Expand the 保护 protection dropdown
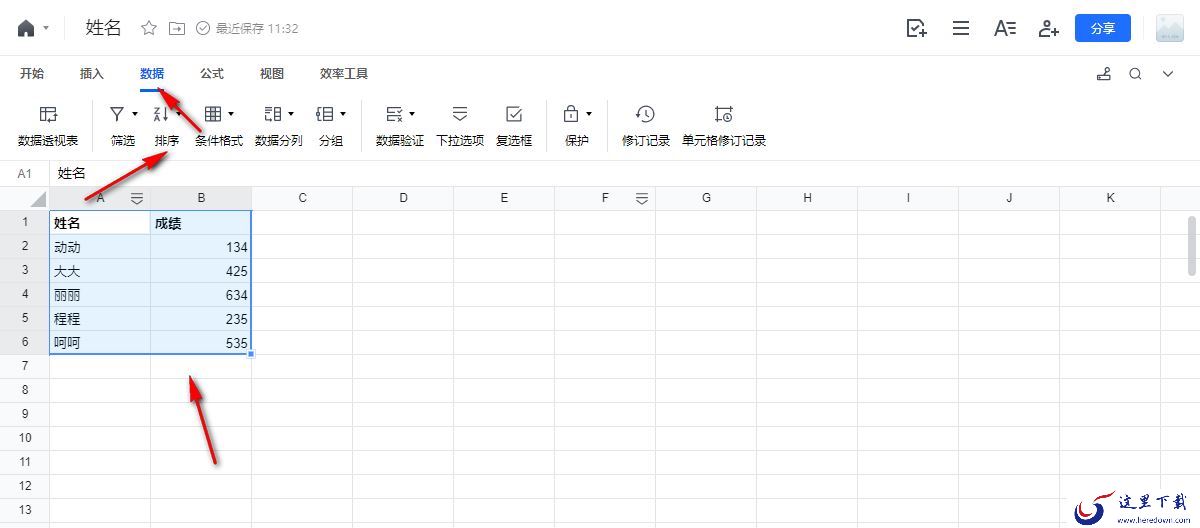This screenshot has height=528, width=1200. pyautogui.click(x=589, y=114)
